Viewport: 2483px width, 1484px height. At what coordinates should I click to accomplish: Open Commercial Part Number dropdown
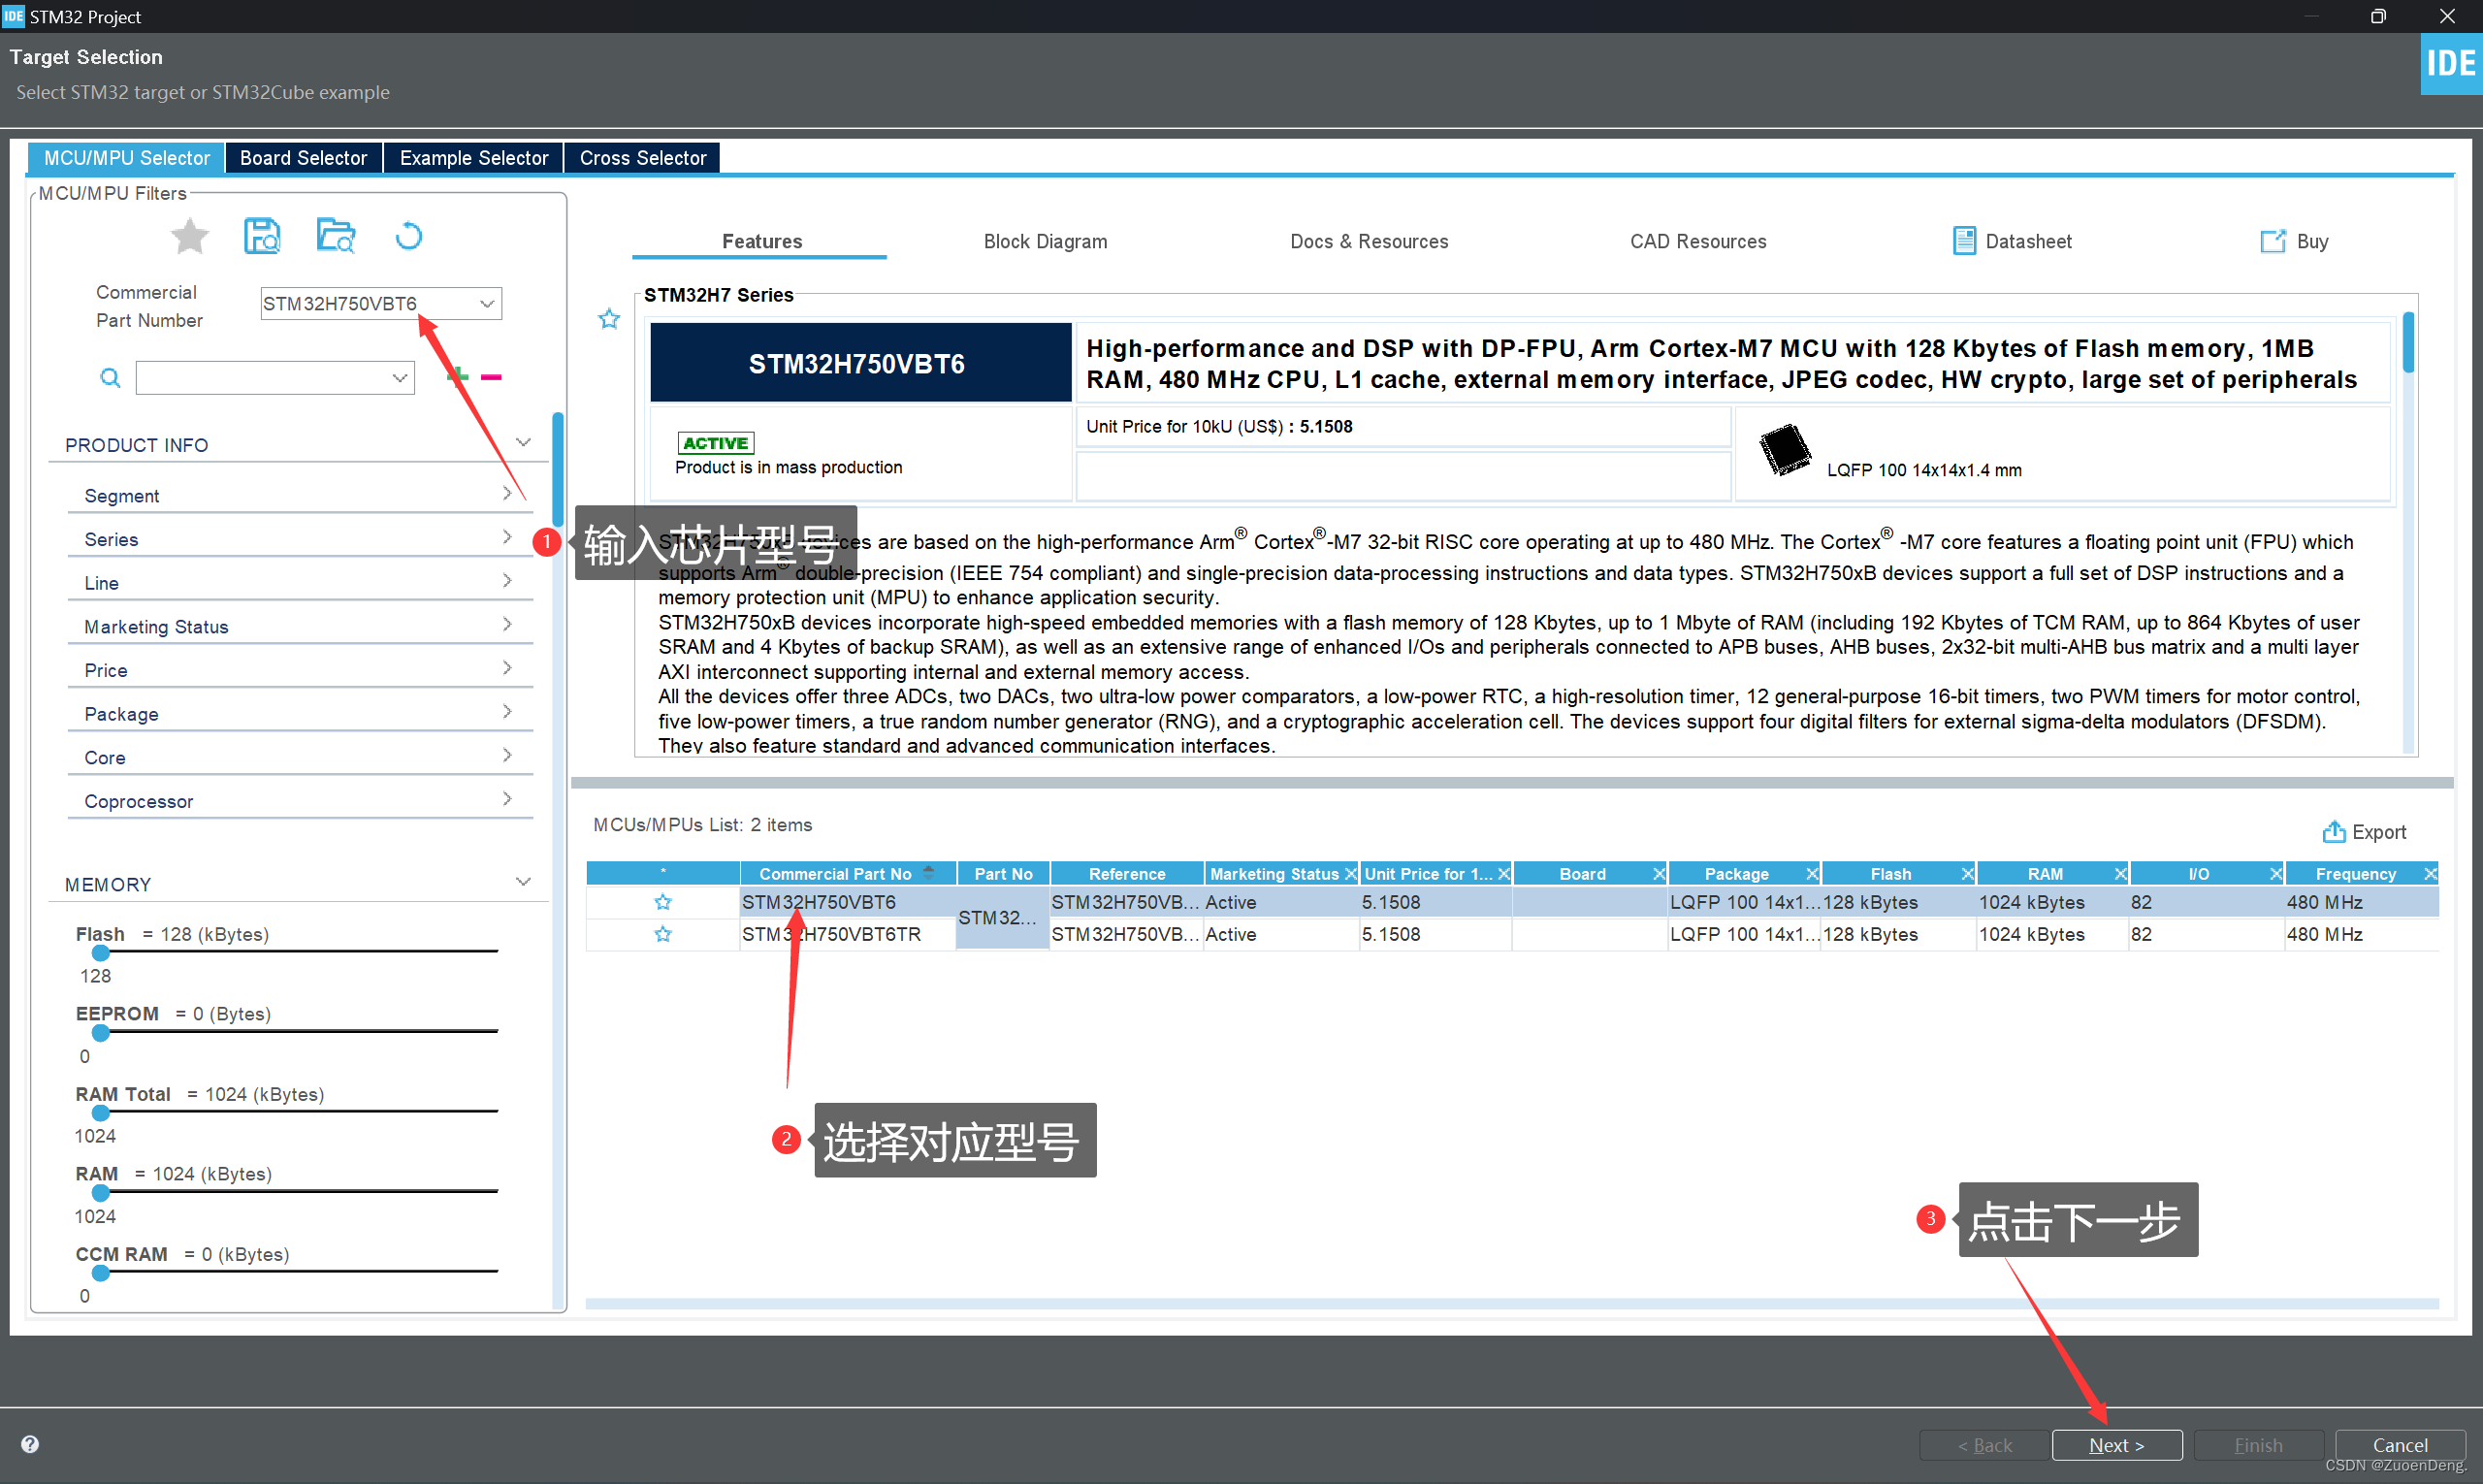click(487, 304)
